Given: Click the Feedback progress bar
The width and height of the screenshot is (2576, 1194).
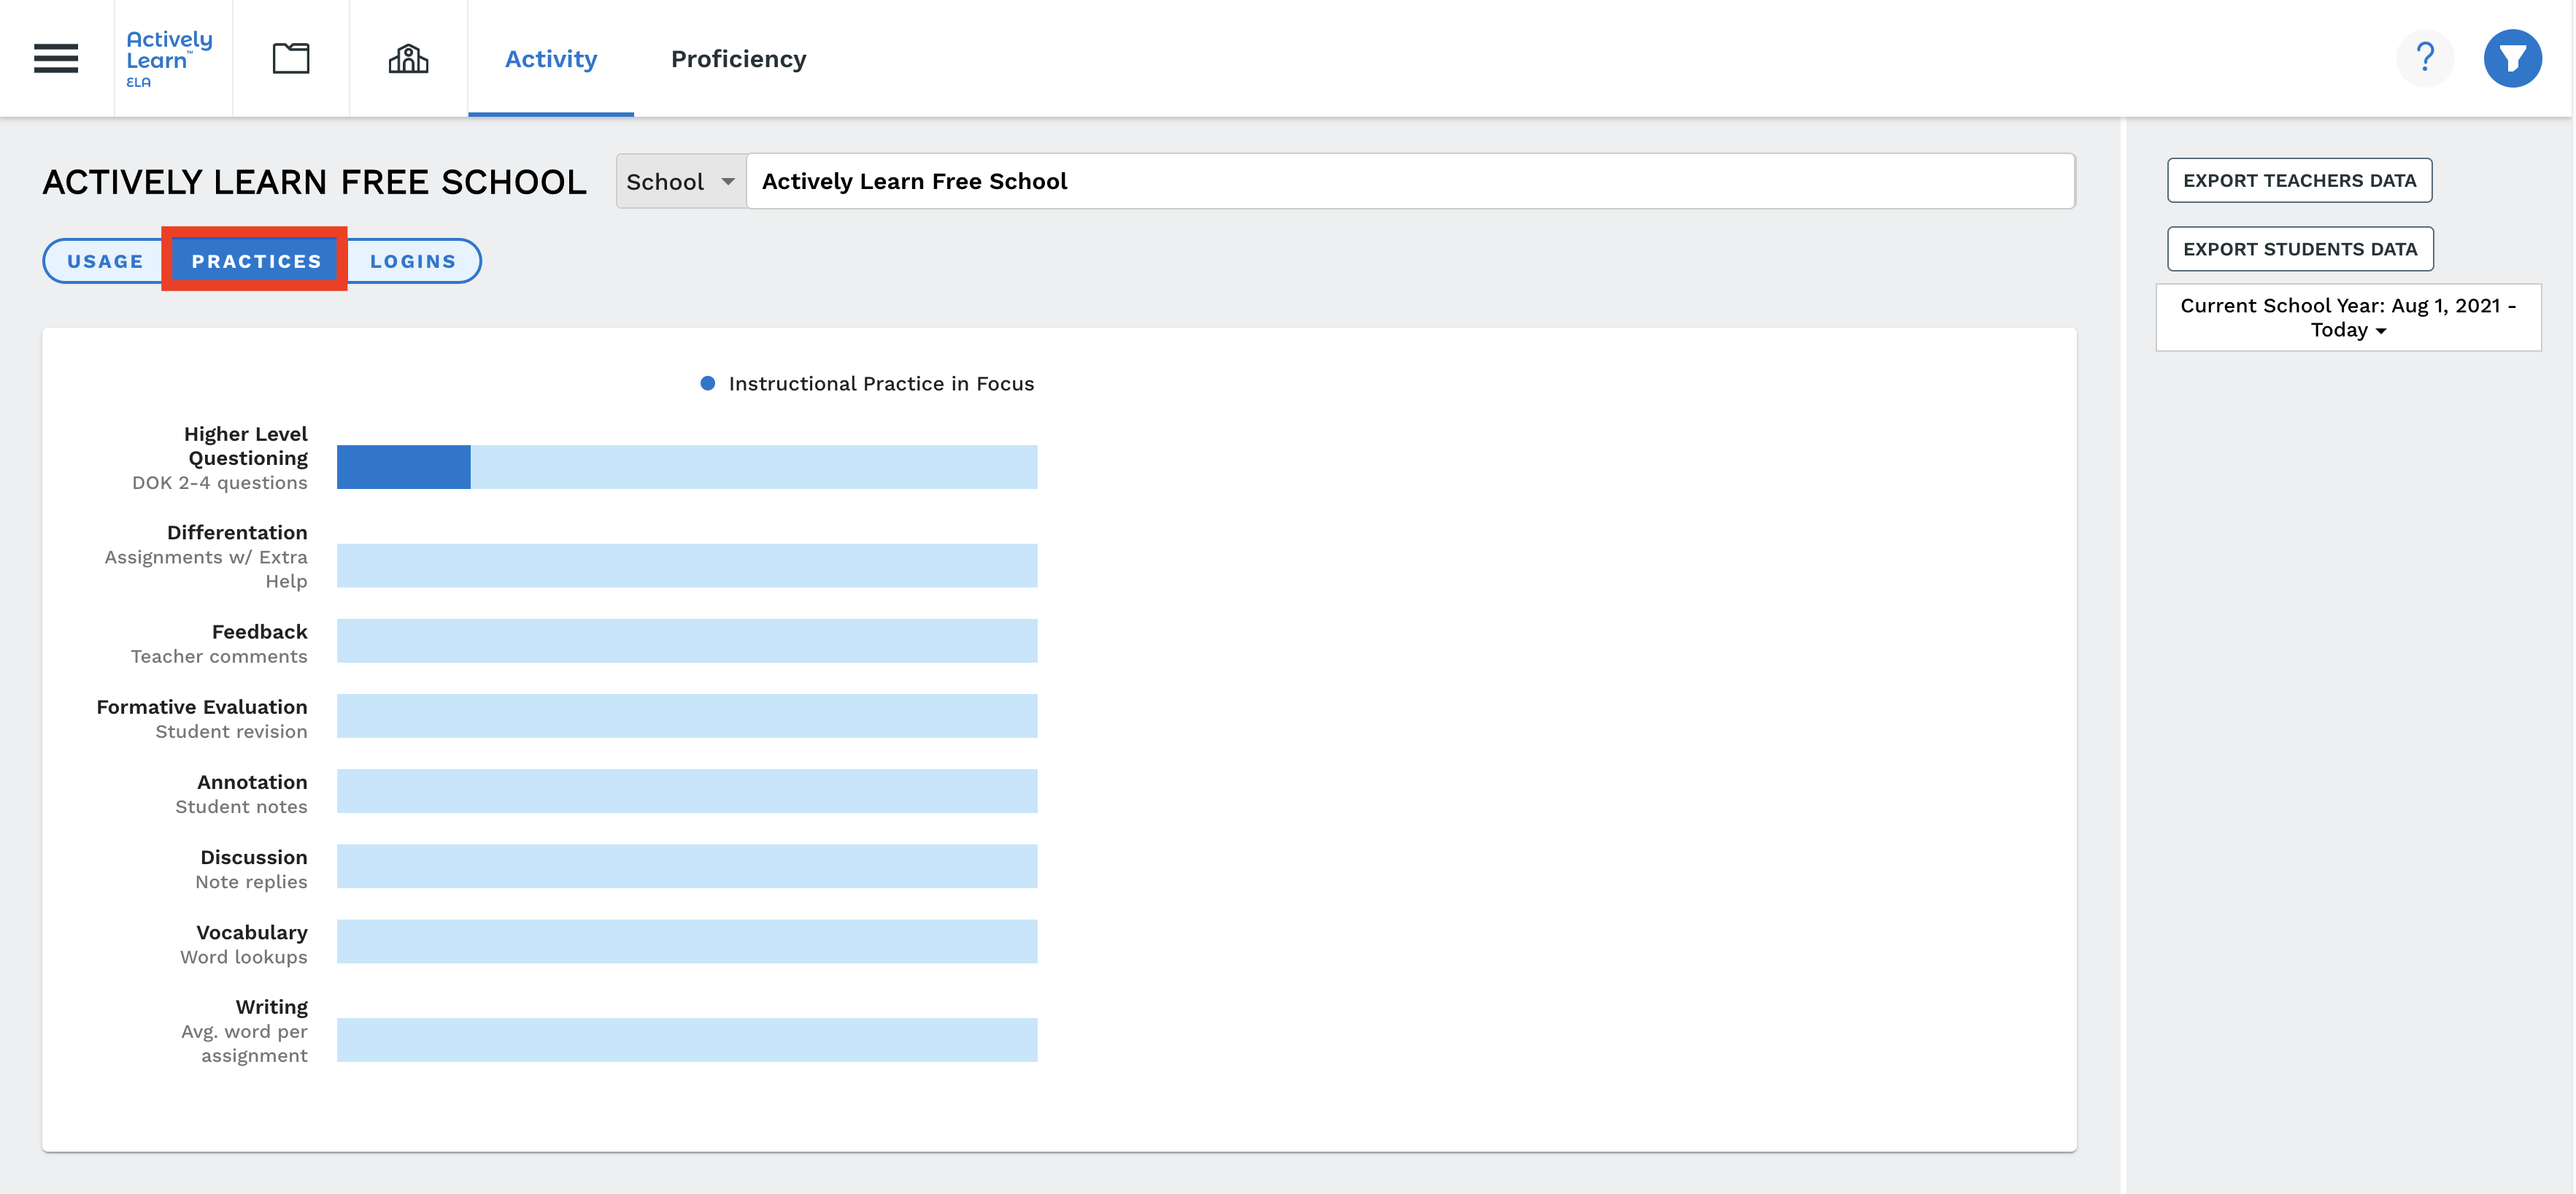Looking at the screenshot, I should (x=687, y=641).
